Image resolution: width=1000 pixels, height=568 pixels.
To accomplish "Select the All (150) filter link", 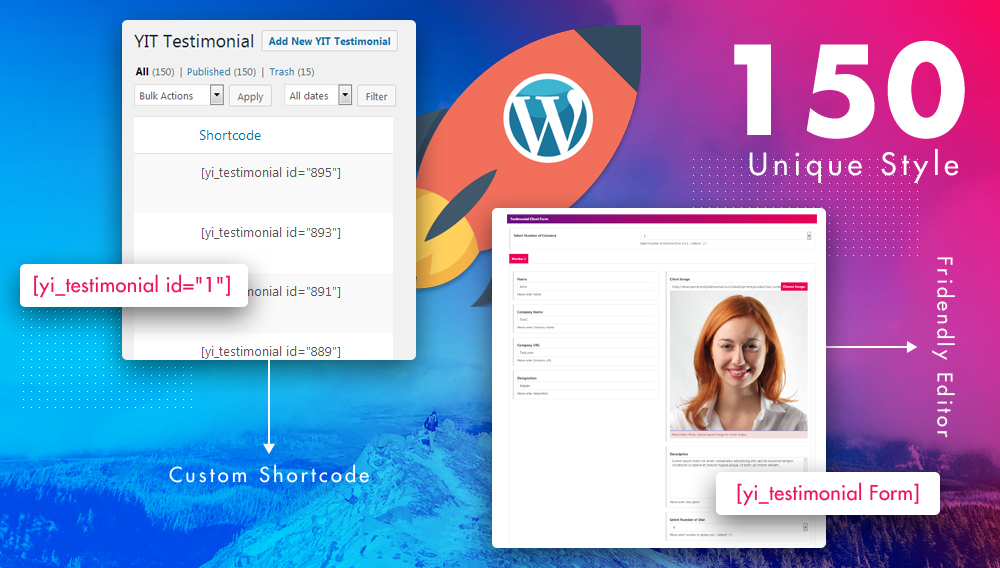I will 154,72.
